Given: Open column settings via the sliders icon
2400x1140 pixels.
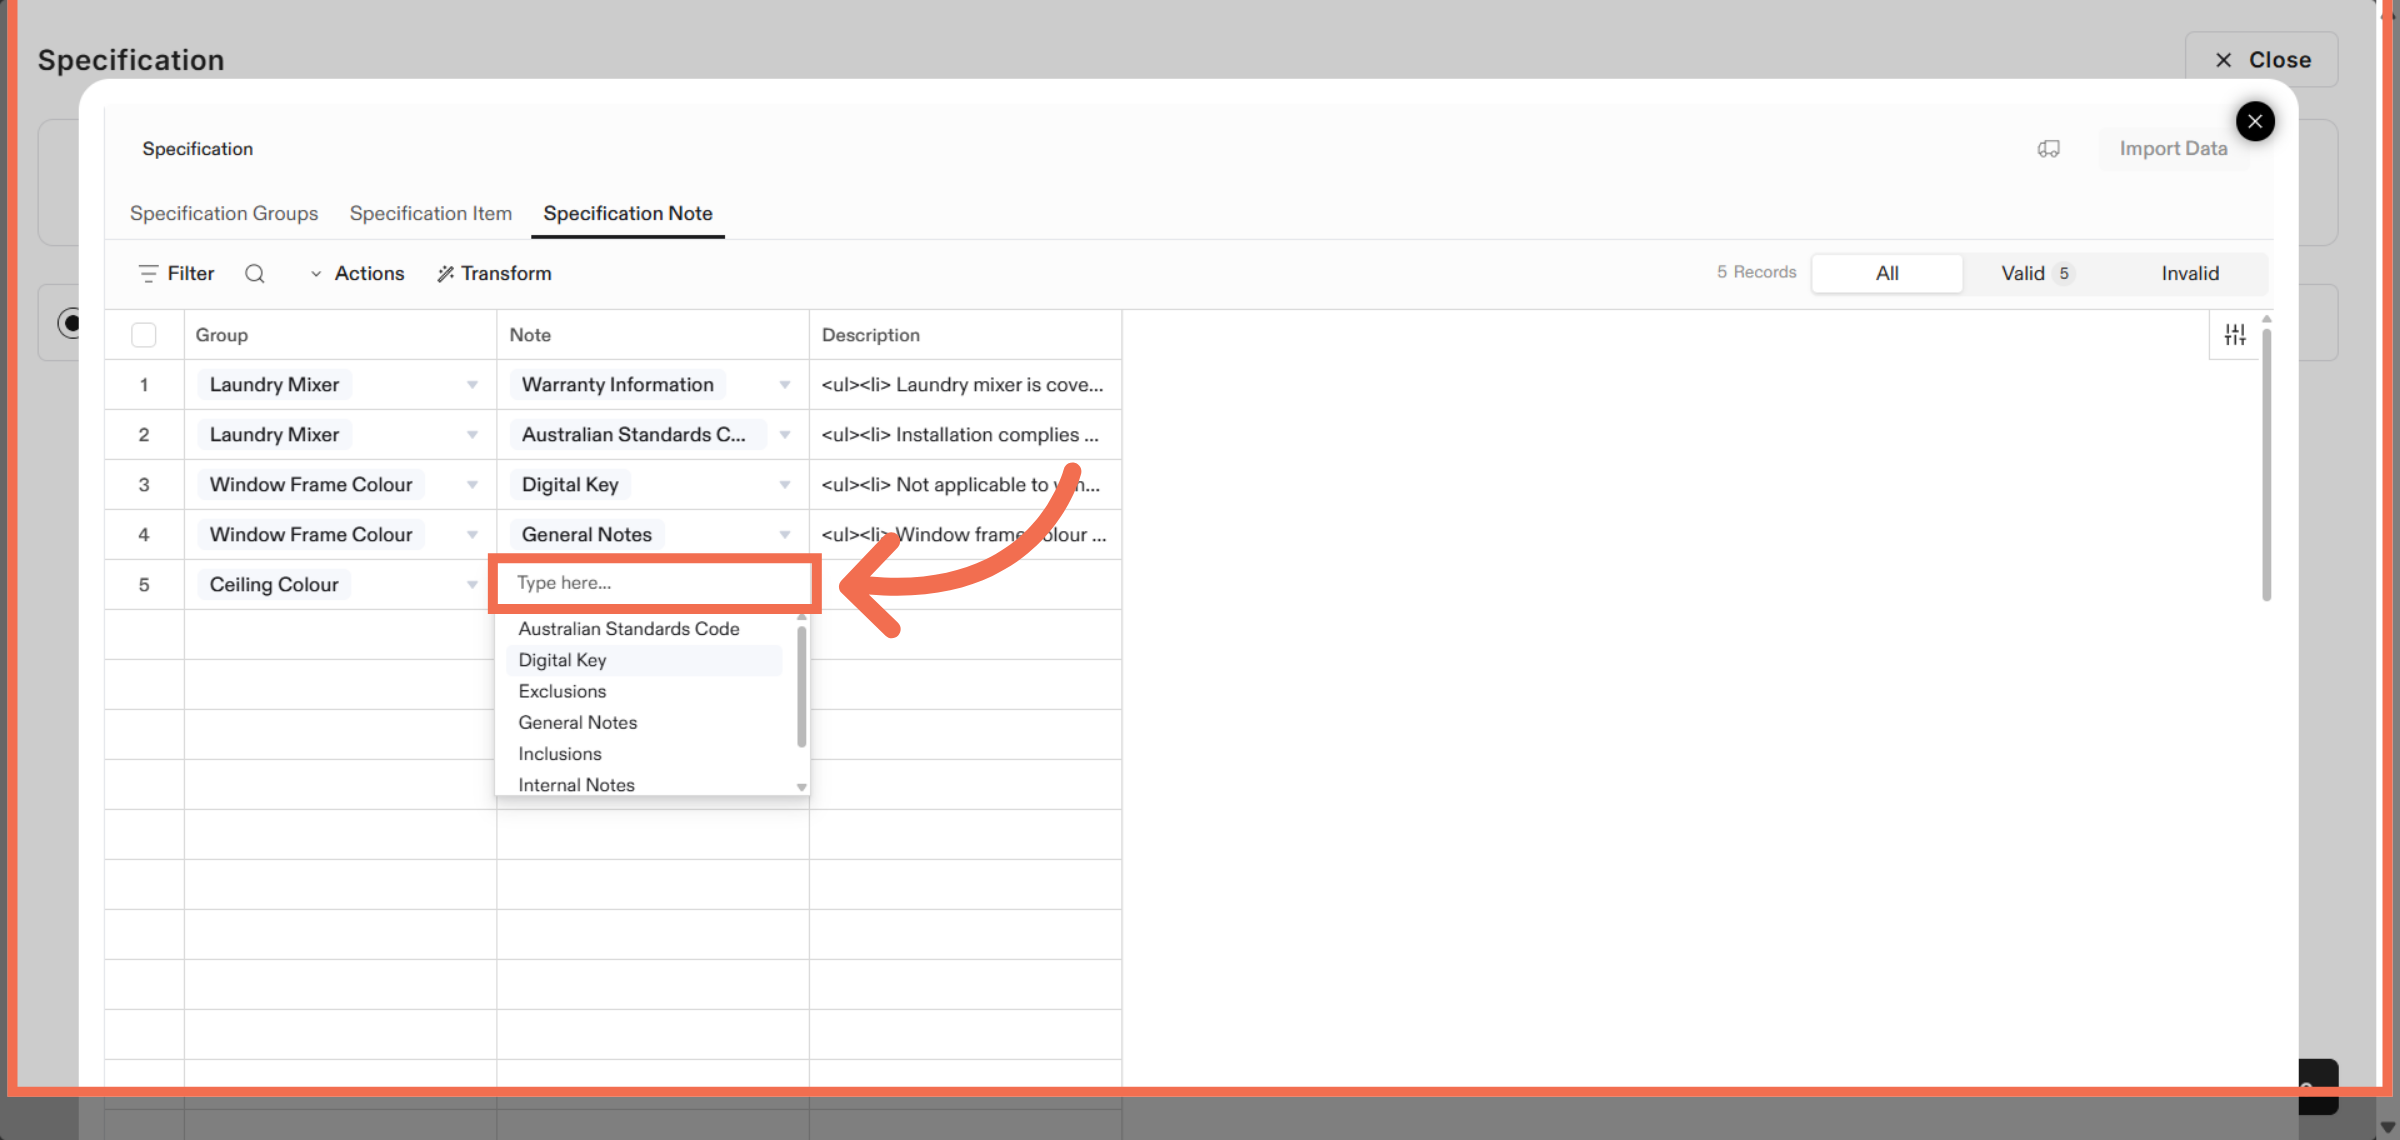Looking at the screenshot, I should [2235, 334].
